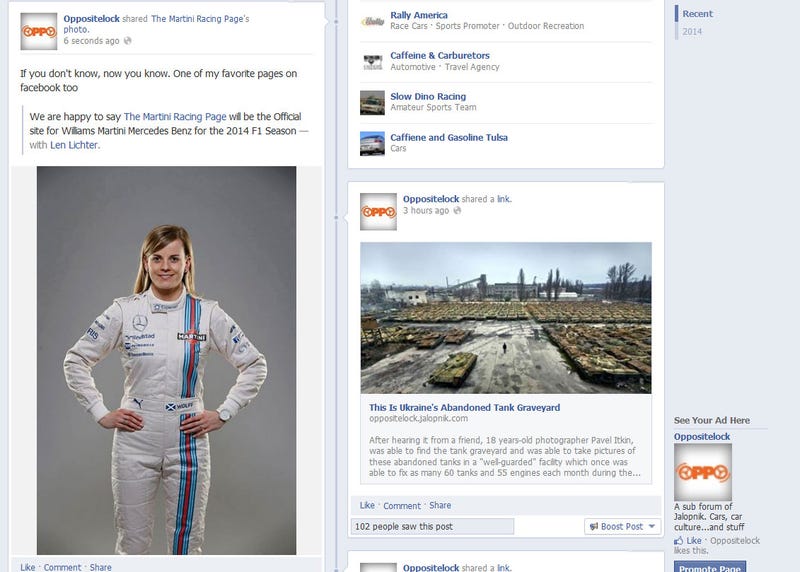Open Oppositelock title link in sidebar ad
This screenshot has height=572, width=800.
point(702,437)
